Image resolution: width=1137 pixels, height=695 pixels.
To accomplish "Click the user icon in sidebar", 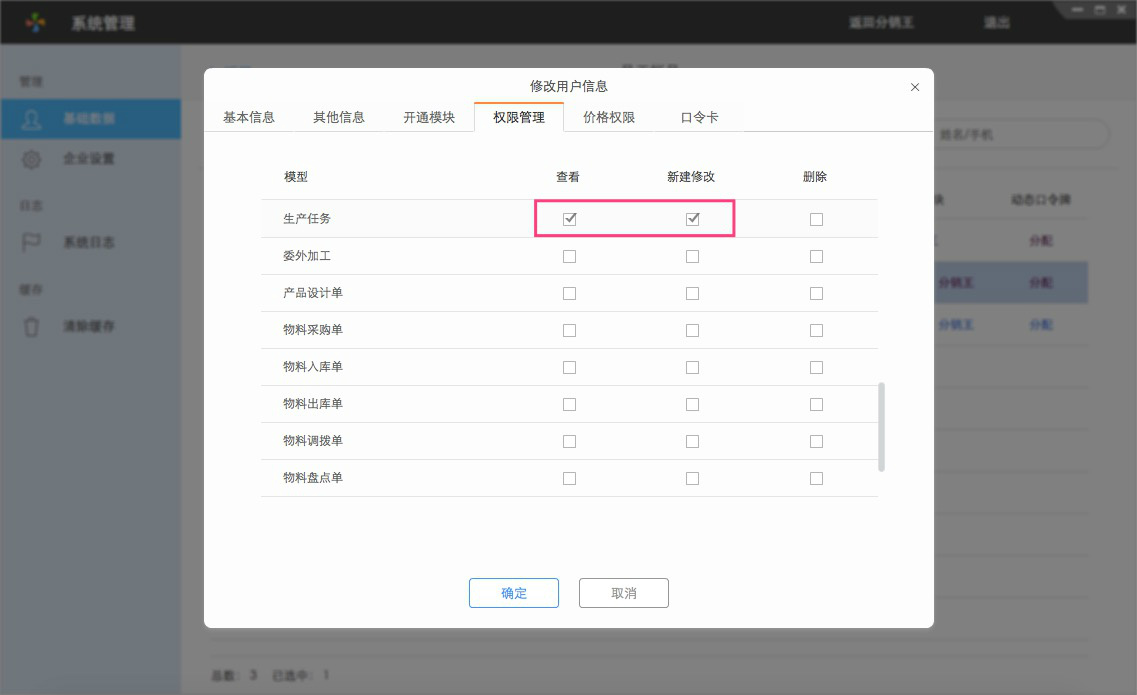I will coord(31,120).
